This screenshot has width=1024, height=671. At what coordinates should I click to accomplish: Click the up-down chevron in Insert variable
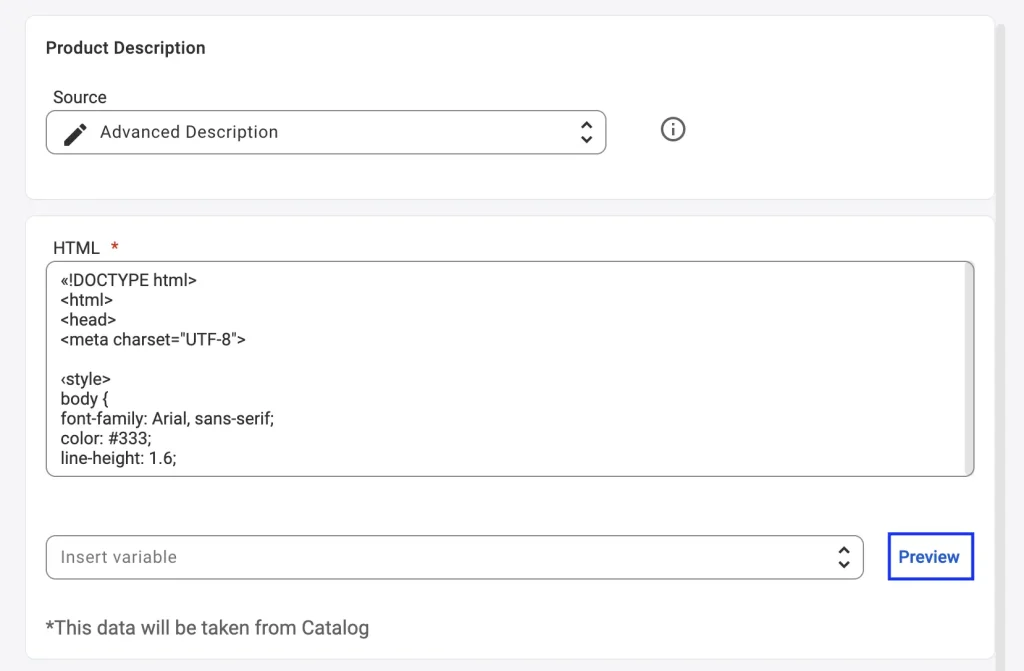[843, 557]
